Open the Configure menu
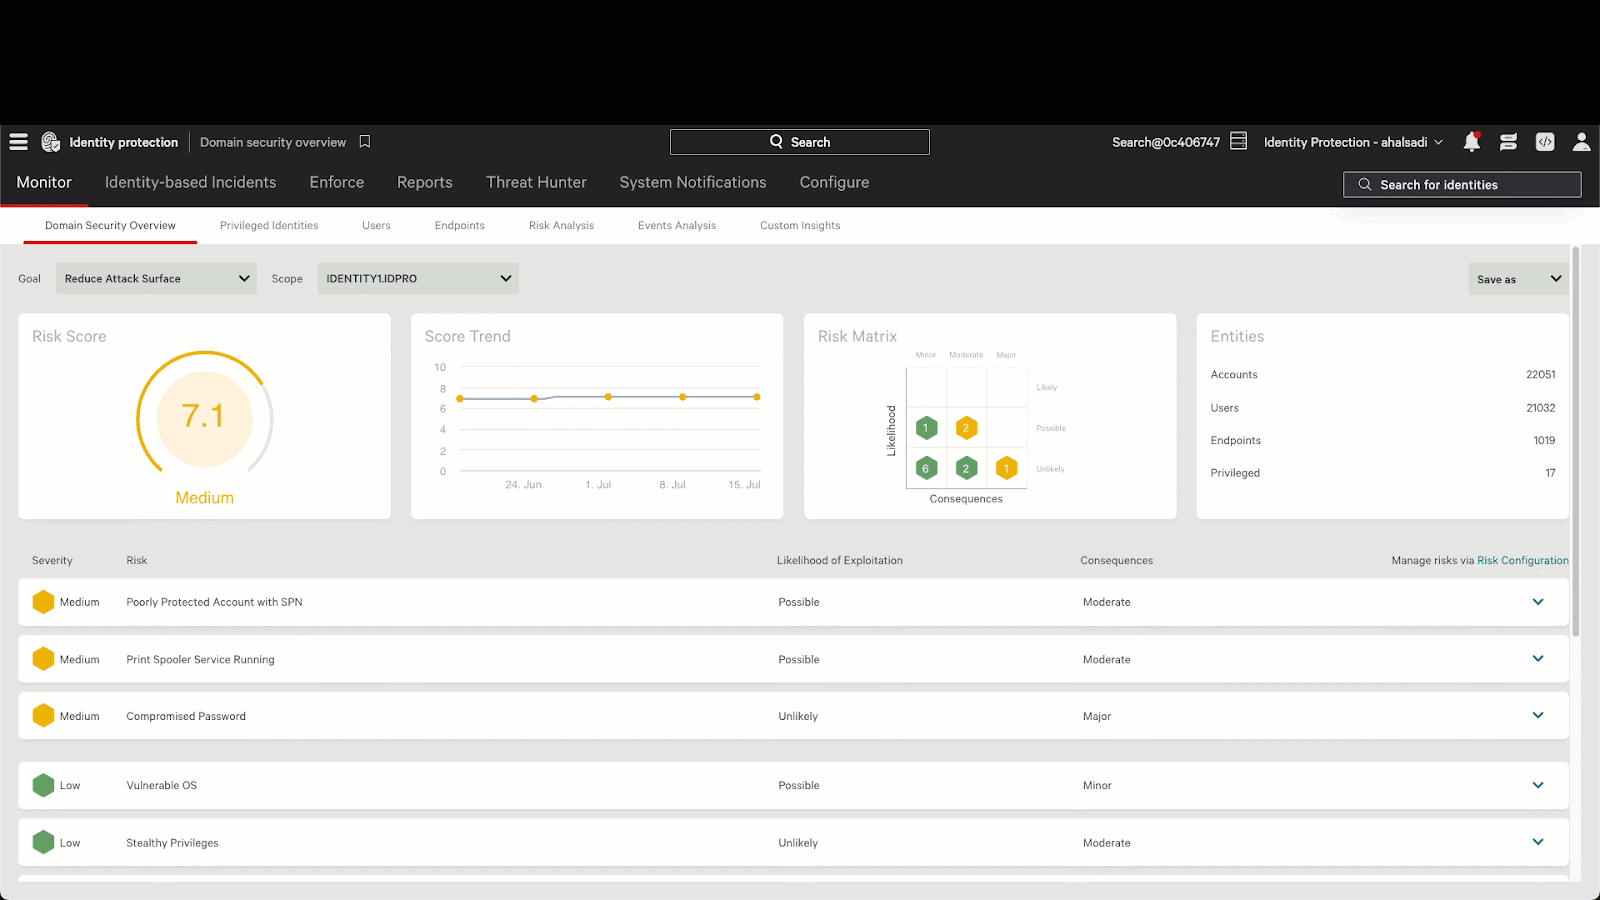This screenshot has height=900, width=1600. [834, 182]
